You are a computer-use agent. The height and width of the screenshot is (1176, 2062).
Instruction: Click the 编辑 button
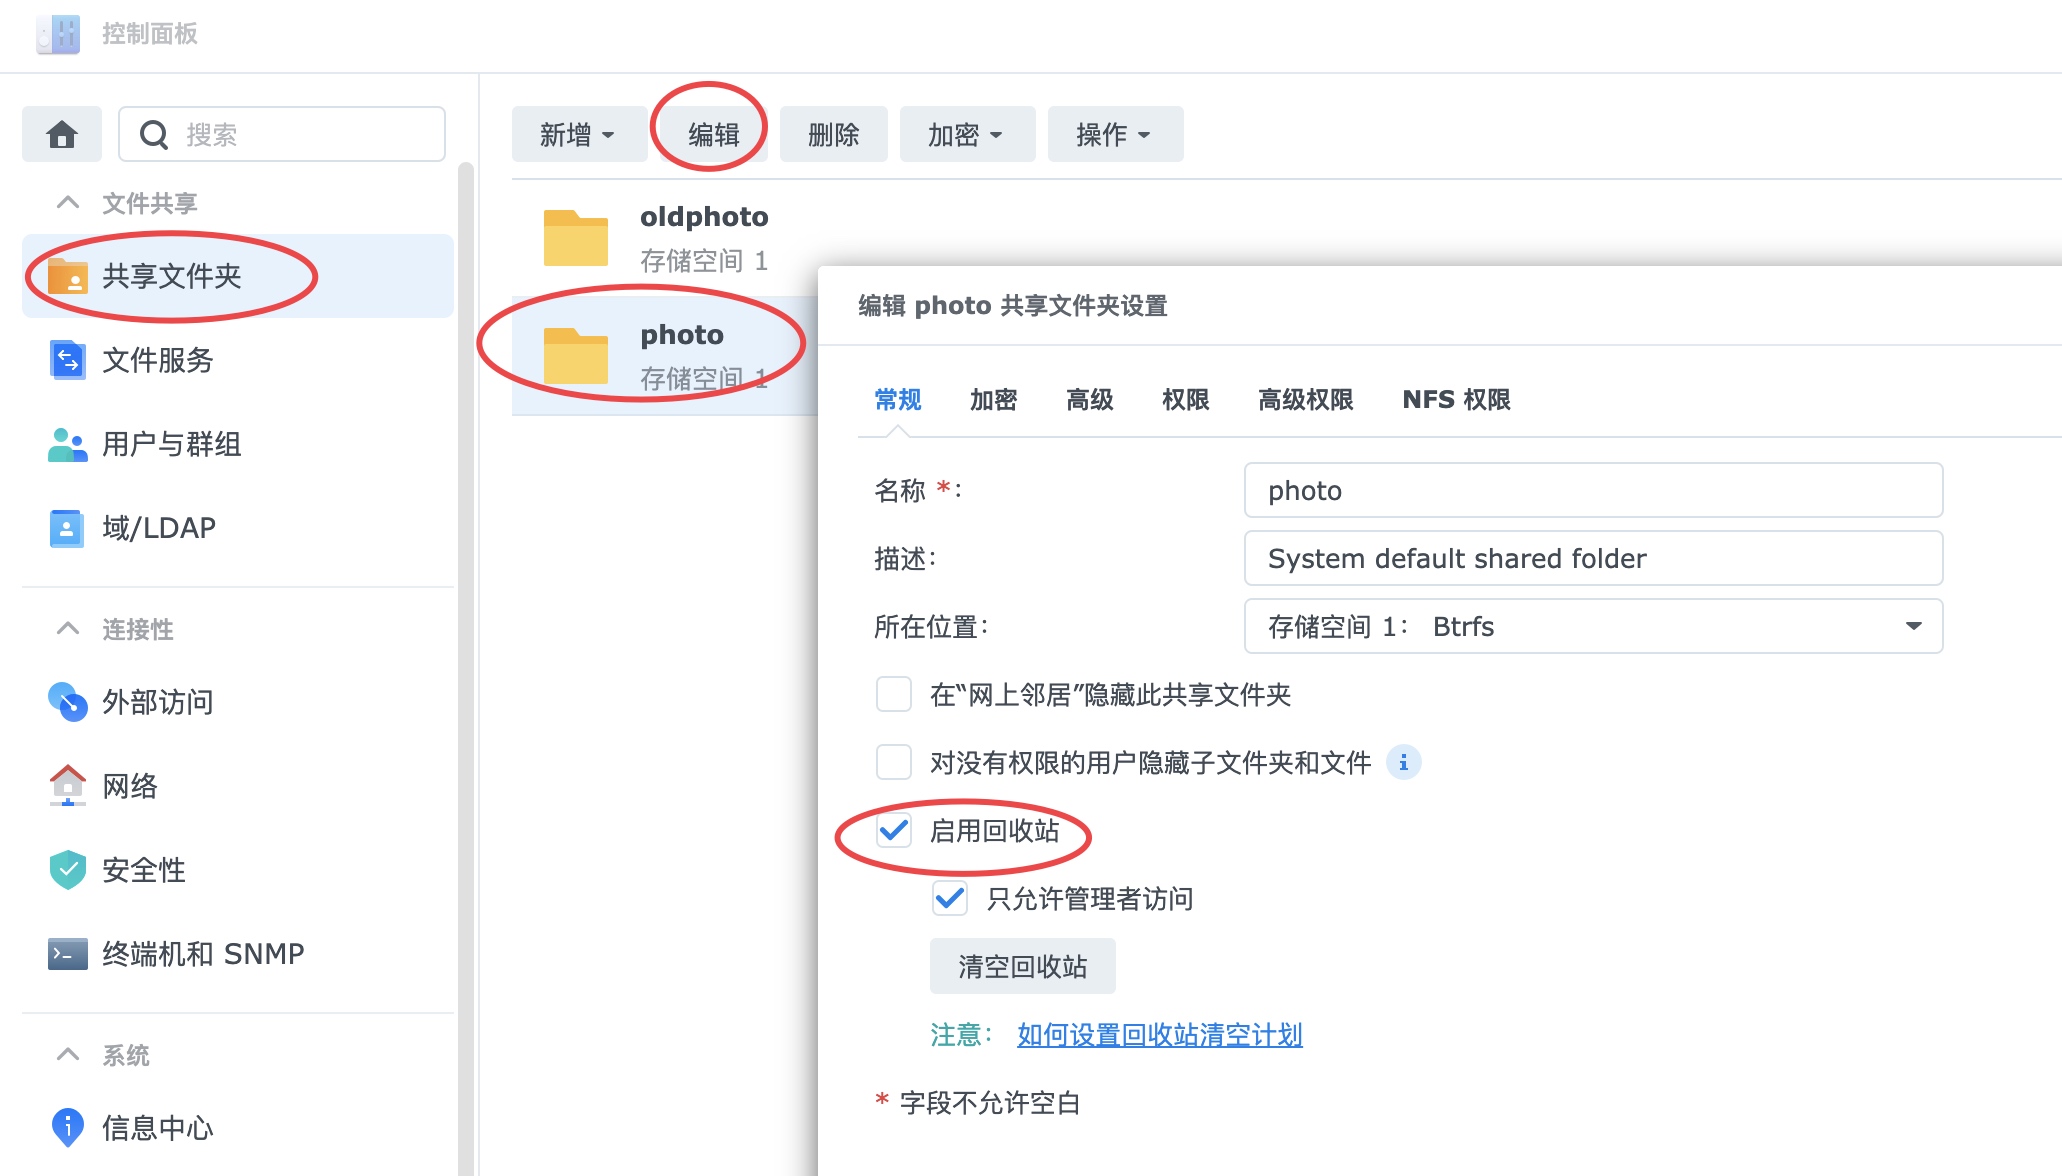click(x=713, y=134)
